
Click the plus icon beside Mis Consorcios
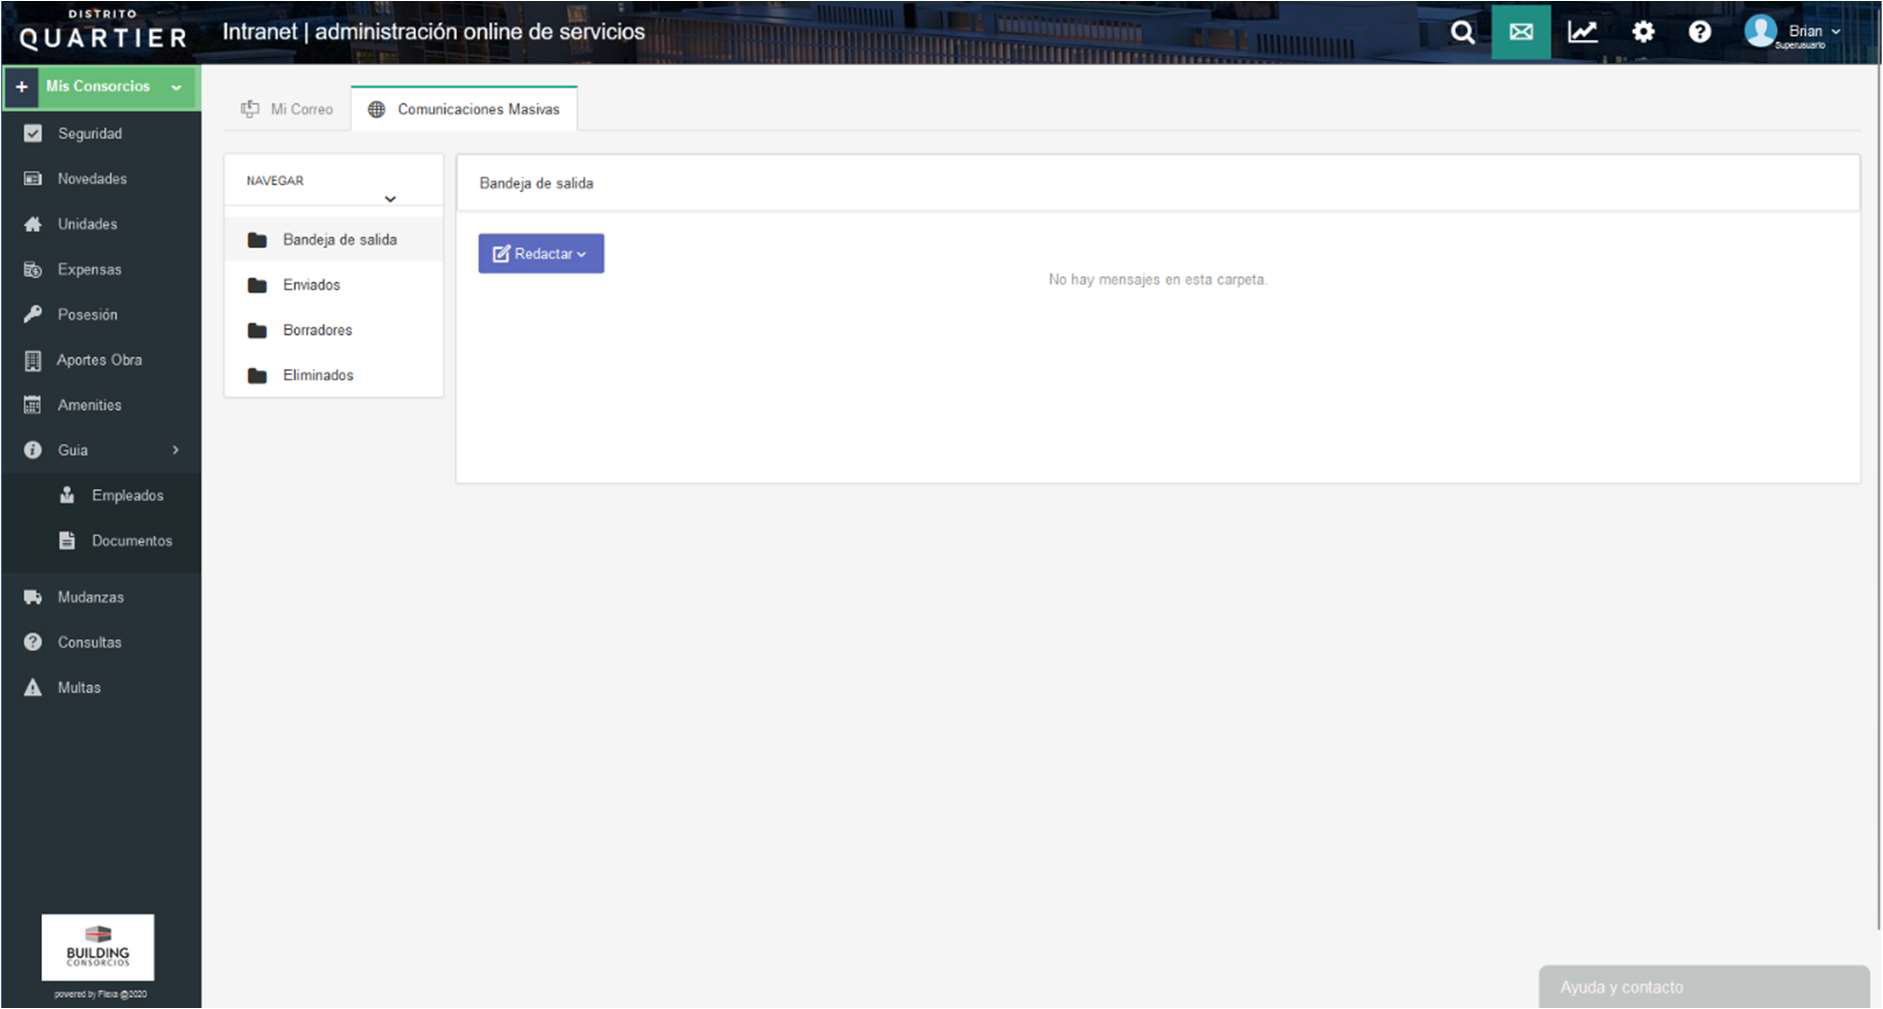21,87
